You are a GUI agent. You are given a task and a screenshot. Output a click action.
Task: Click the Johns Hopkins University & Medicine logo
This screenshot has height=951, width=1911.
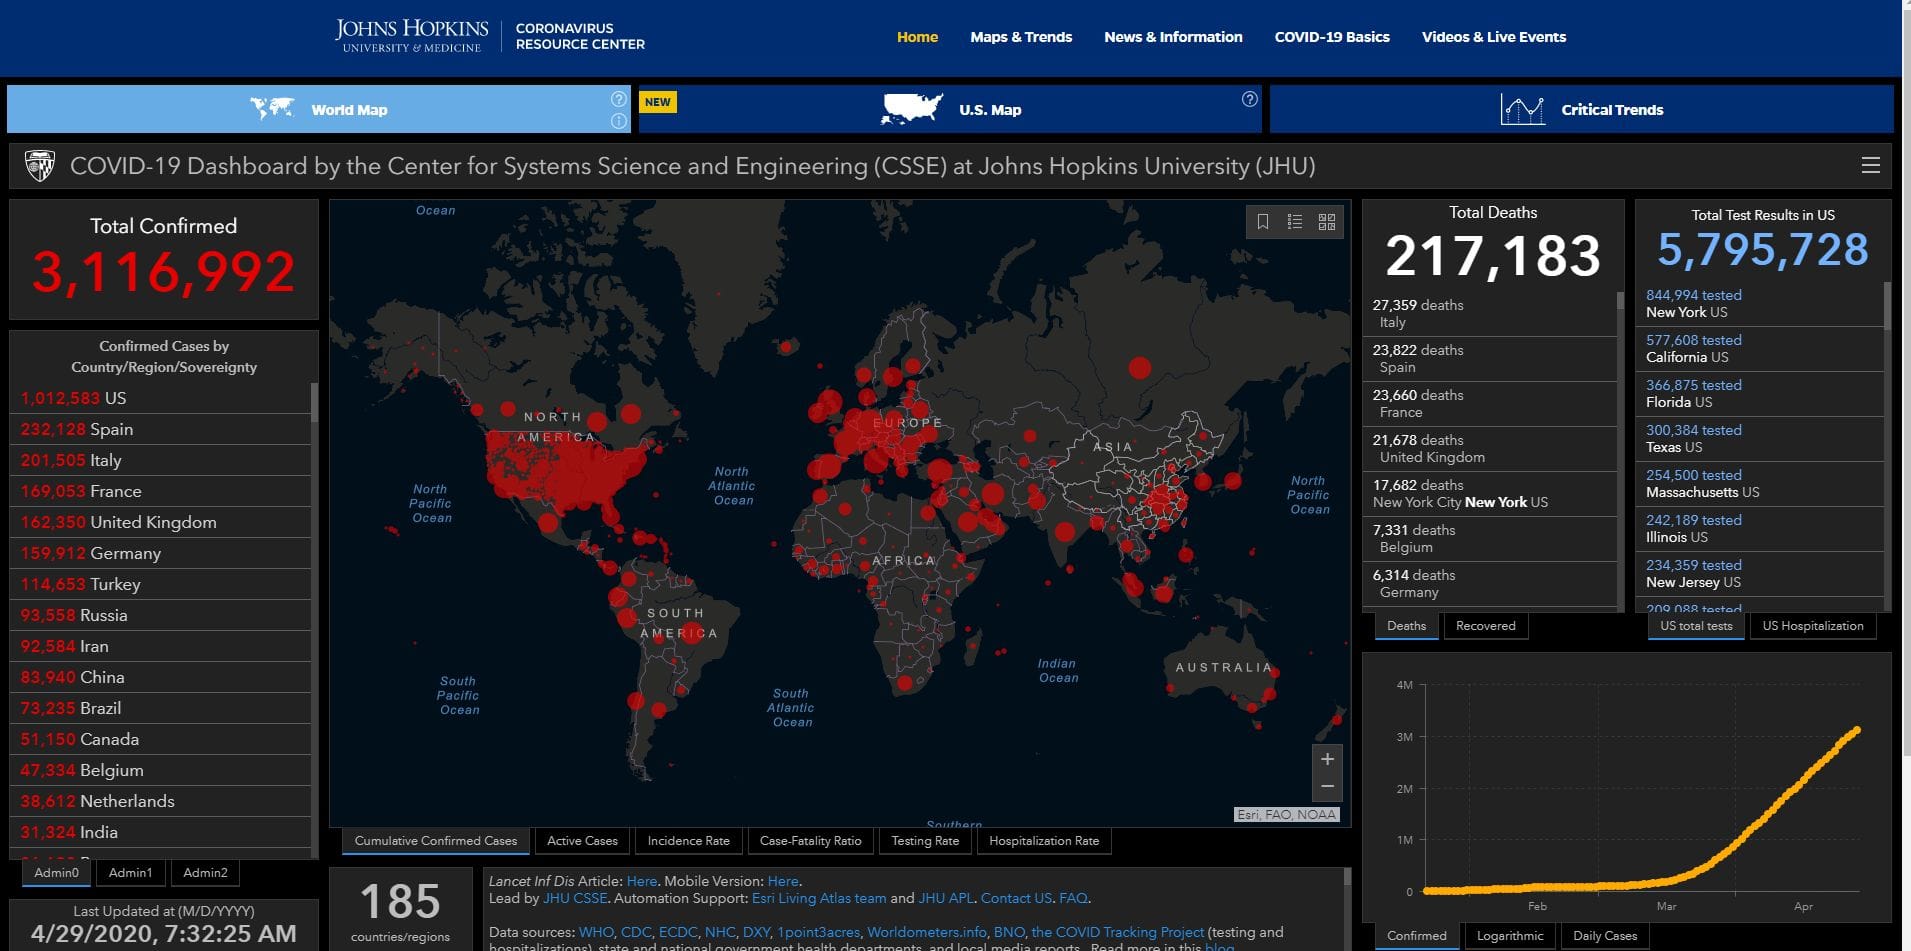(411, 36)
